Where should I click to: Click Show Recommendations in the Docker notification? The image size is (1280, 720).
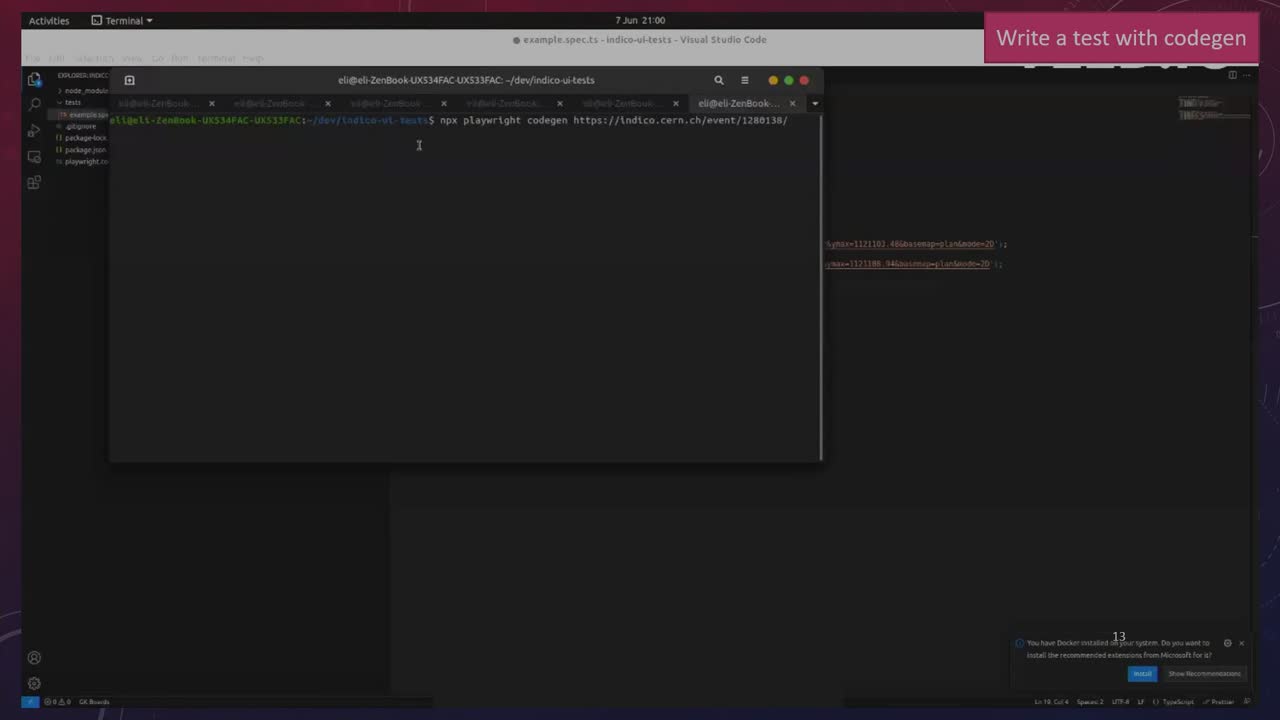1204,674
